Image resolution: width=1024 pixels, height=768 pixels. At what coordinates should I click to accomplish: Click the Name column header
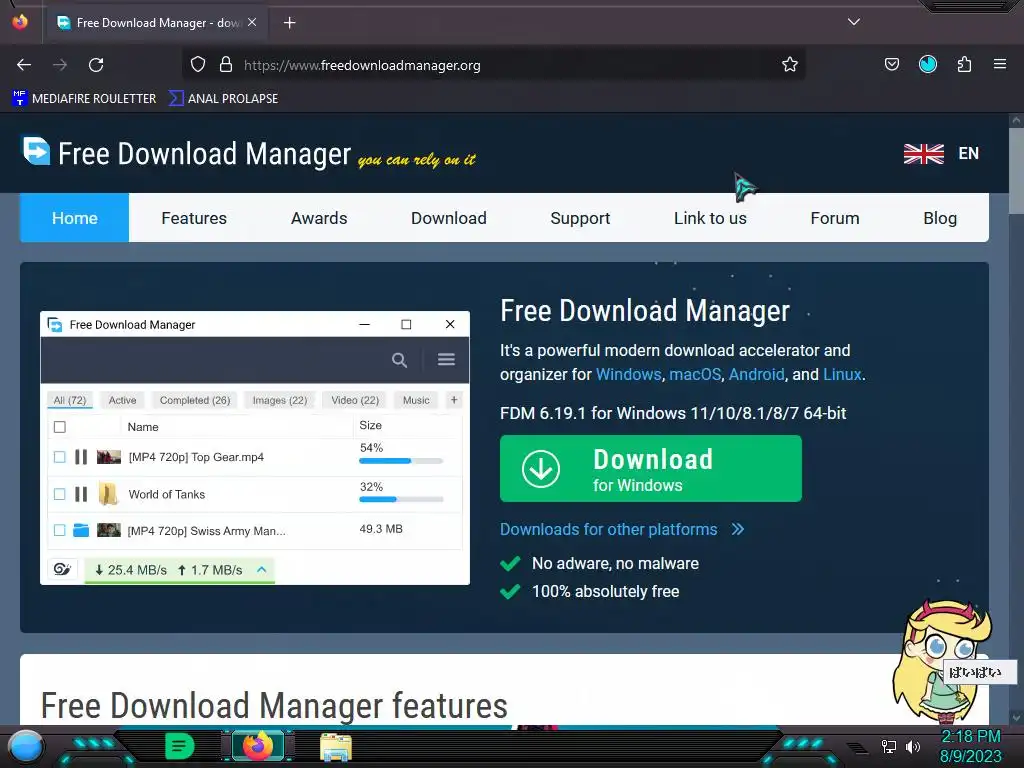coord(143,427)
